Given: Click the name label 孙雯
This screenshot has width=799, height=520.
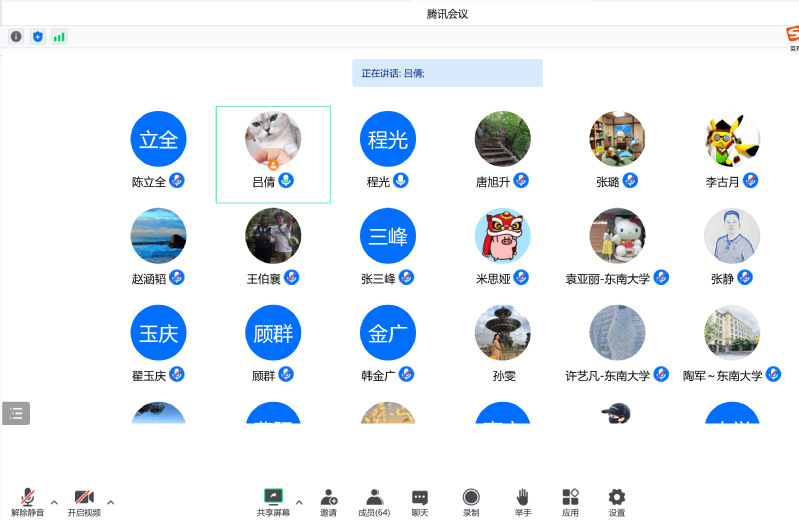Looking at the screenshot, I should (x=504, y=376).
